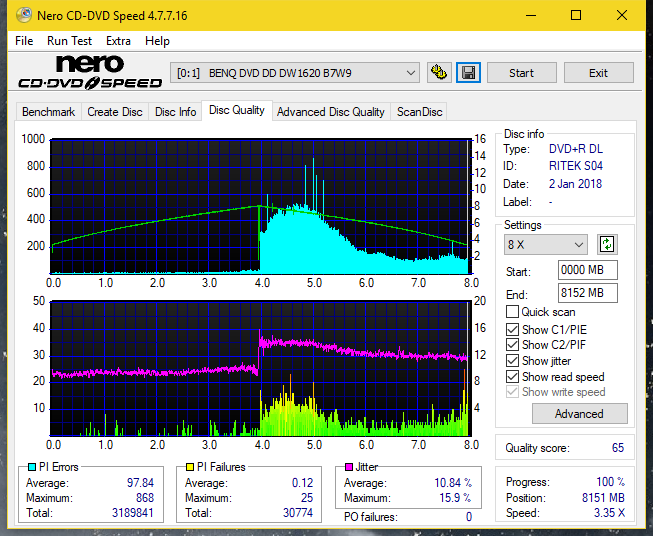Screen dimensions: 653x536
Task: Expand the 8 X scan speed dropdown
Action: [x=546, y=244]
